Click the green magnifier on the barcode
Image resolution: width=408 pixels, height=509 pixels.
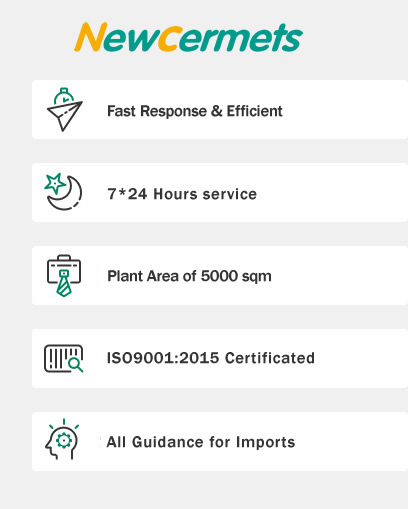(x=76, y=365)
